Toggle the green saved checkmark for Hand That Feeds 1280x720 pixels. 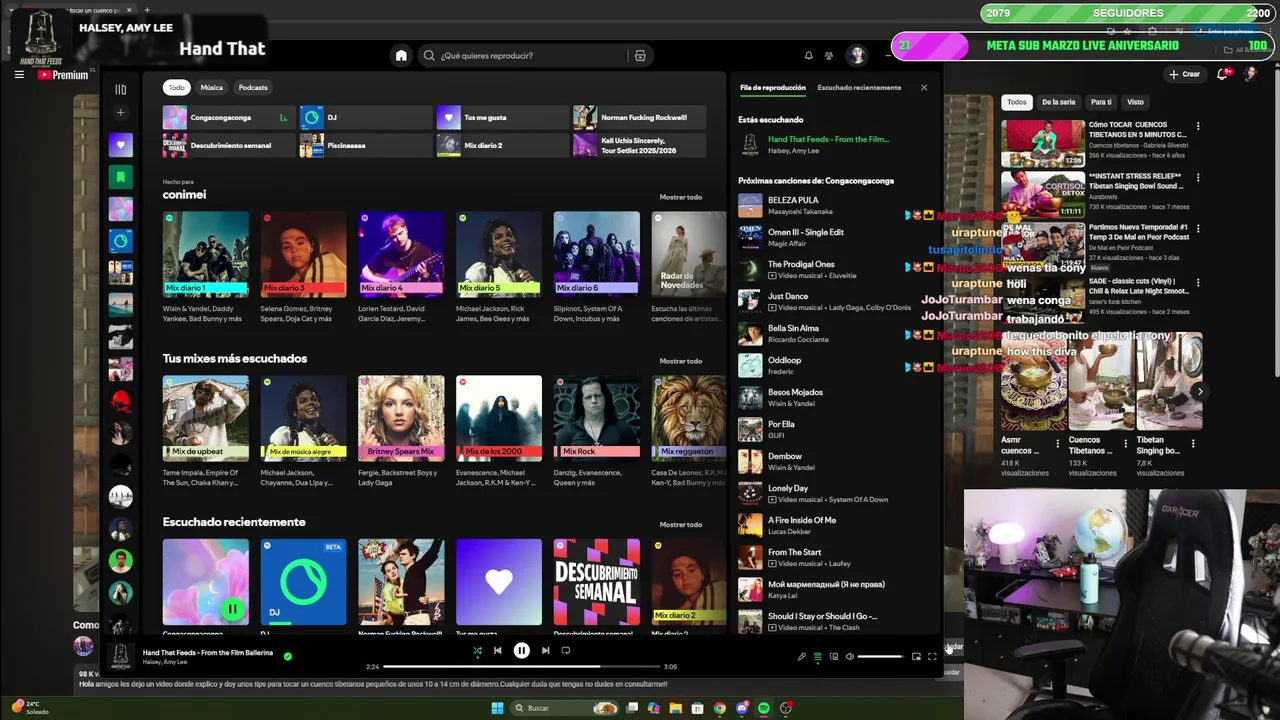point(288,657)
